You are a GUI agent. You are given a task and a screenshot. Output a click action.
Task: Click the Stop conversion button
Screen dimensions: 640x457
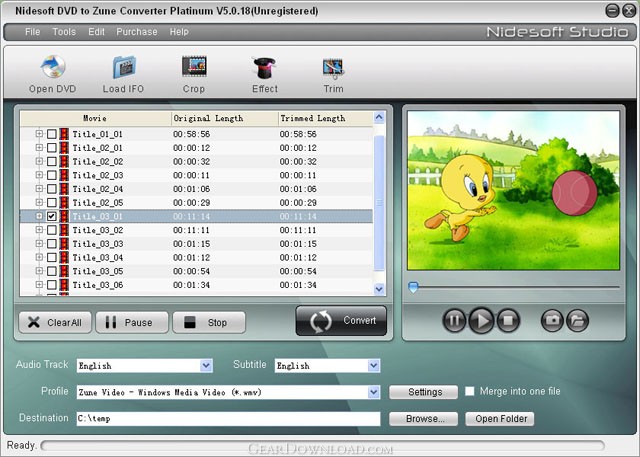tap(209, 322)
